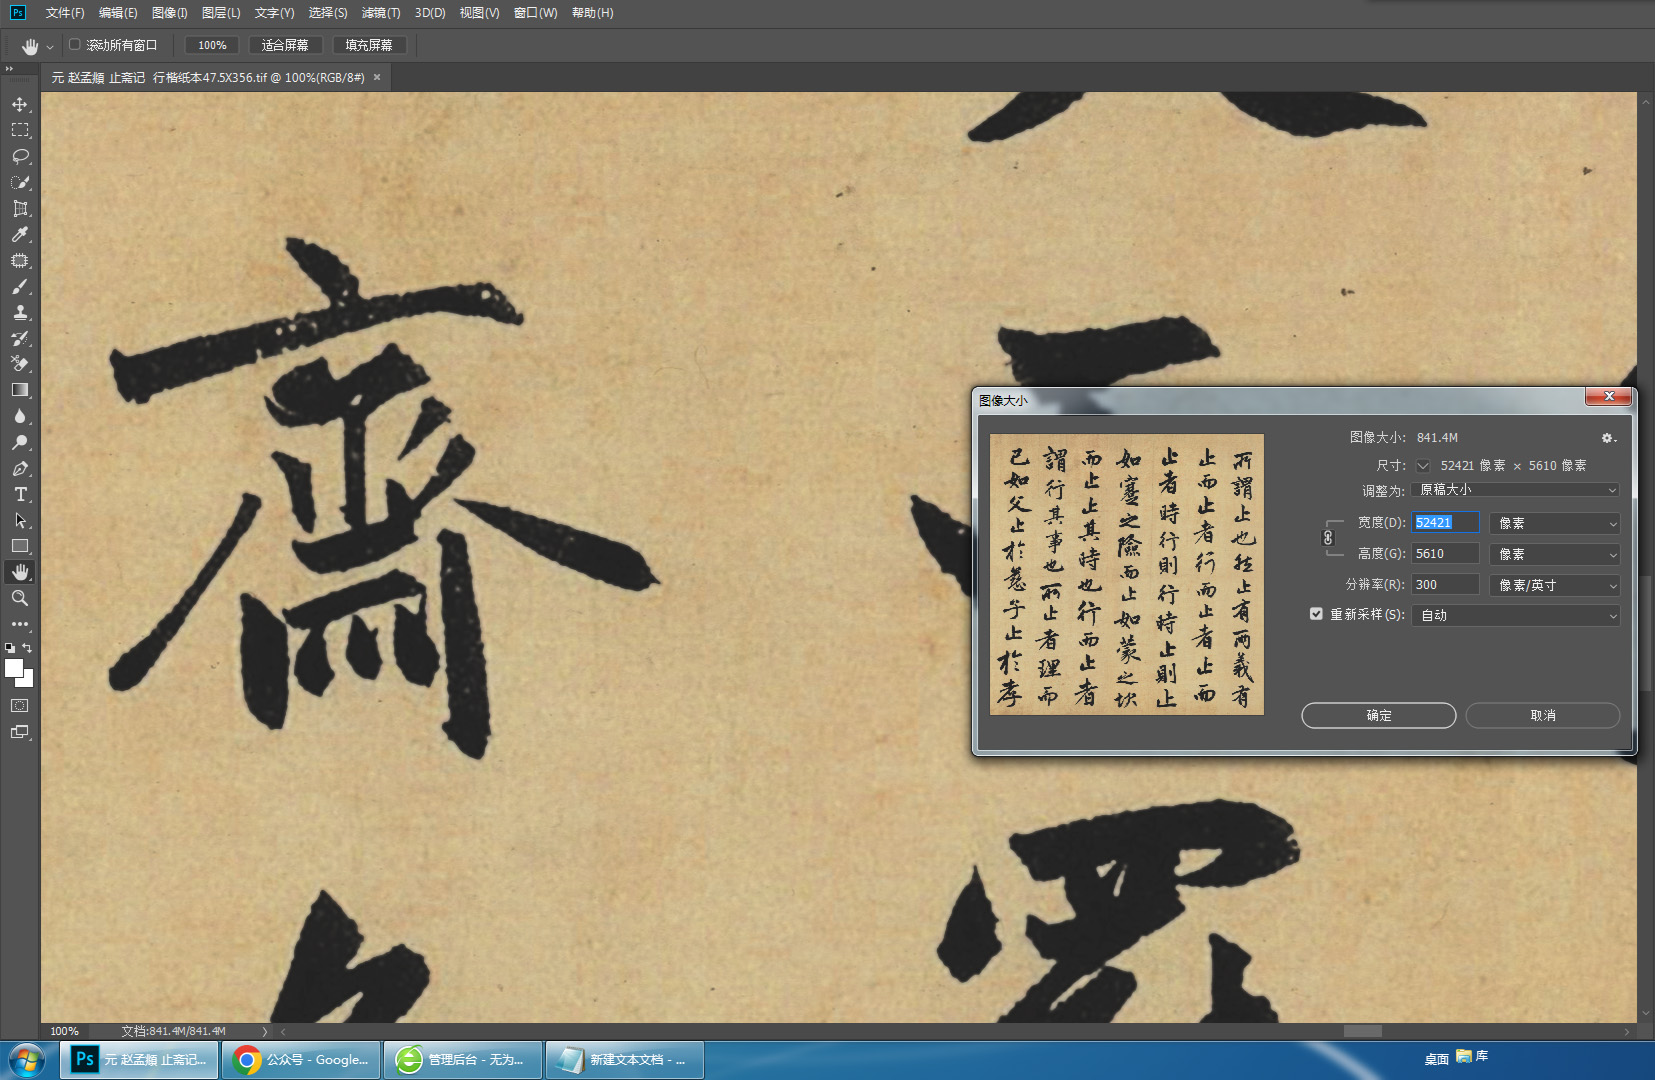Cancel the Image Size dialog
This screenshot has width=1655, height=1080.
tap(1543, 715)
